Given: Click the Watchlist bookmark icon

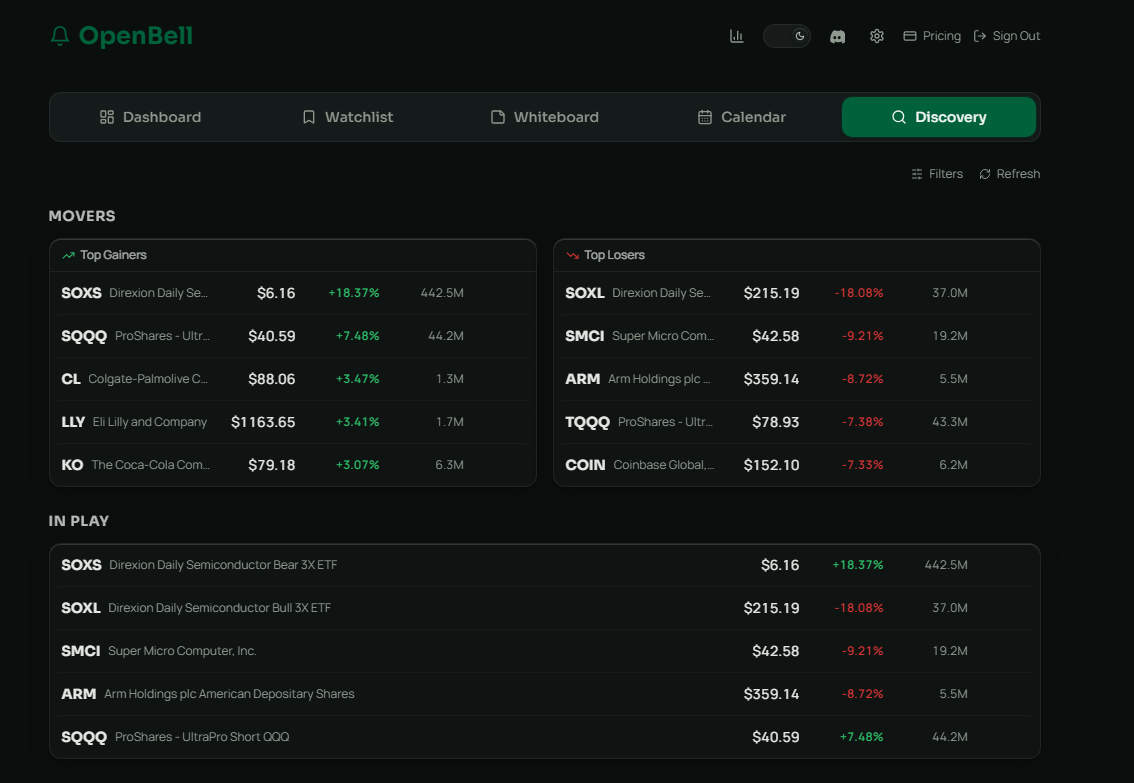Looking at the screenshot, I should pyautogui.click(x=309, y=117).
